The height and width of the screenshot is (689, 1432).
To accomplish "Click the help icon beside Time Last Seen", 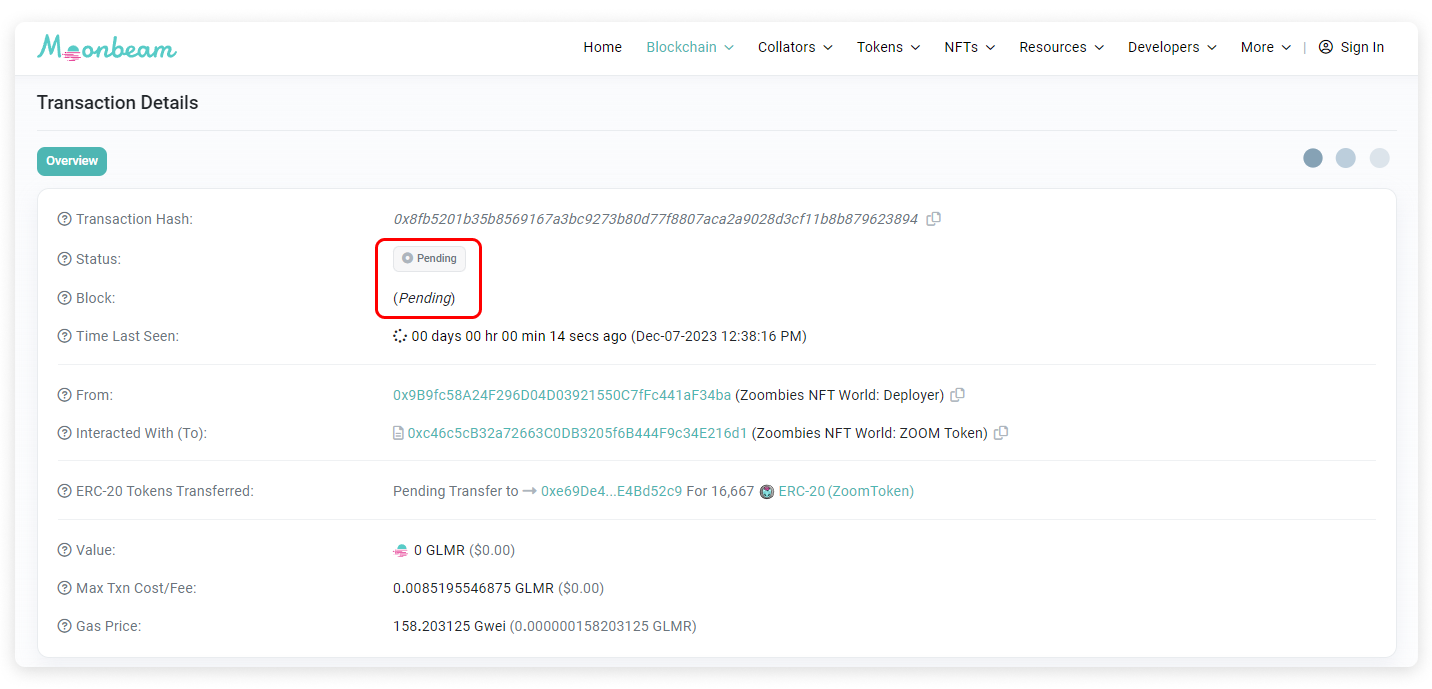I will [x=65, y=336].
